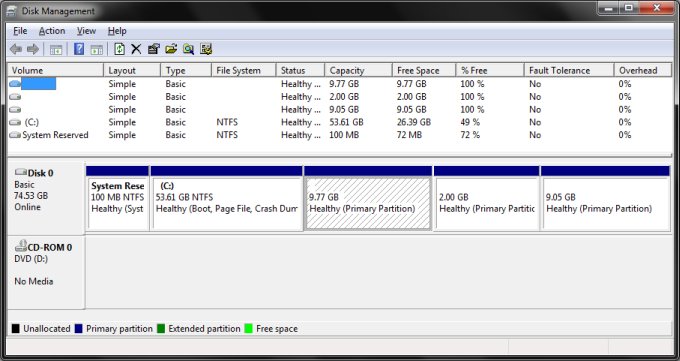
Task: Click the Forward arrow toolbar icon
Action: (x=33, y=49)
